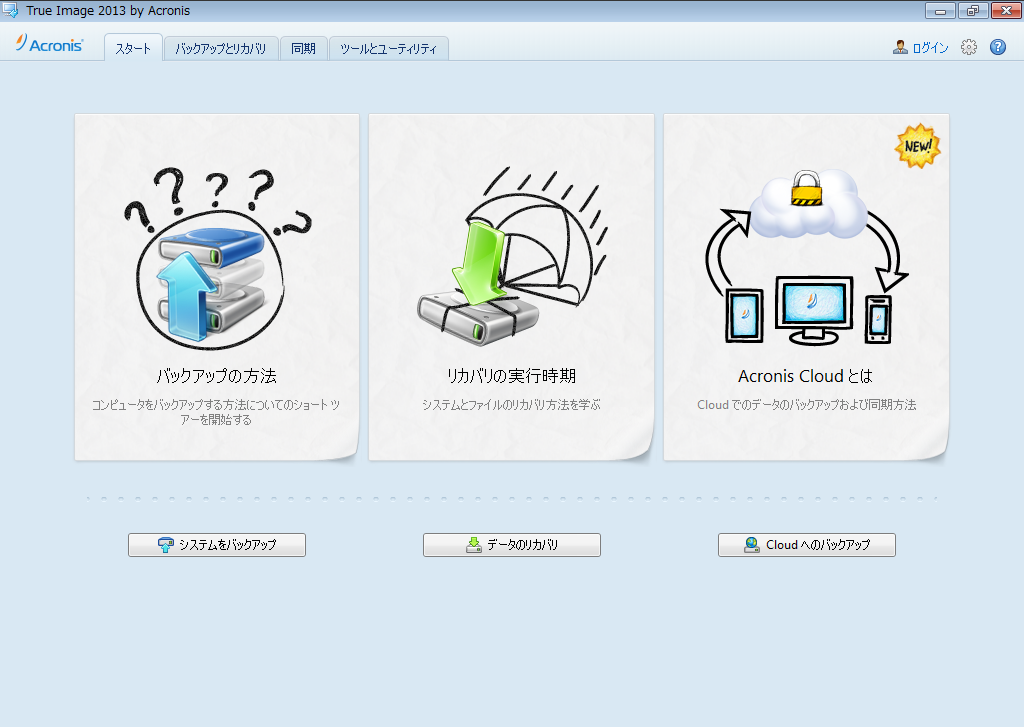Screen dimensions: 1024x727
Task: Close the True Image 2013 window
Action: 1006,10
